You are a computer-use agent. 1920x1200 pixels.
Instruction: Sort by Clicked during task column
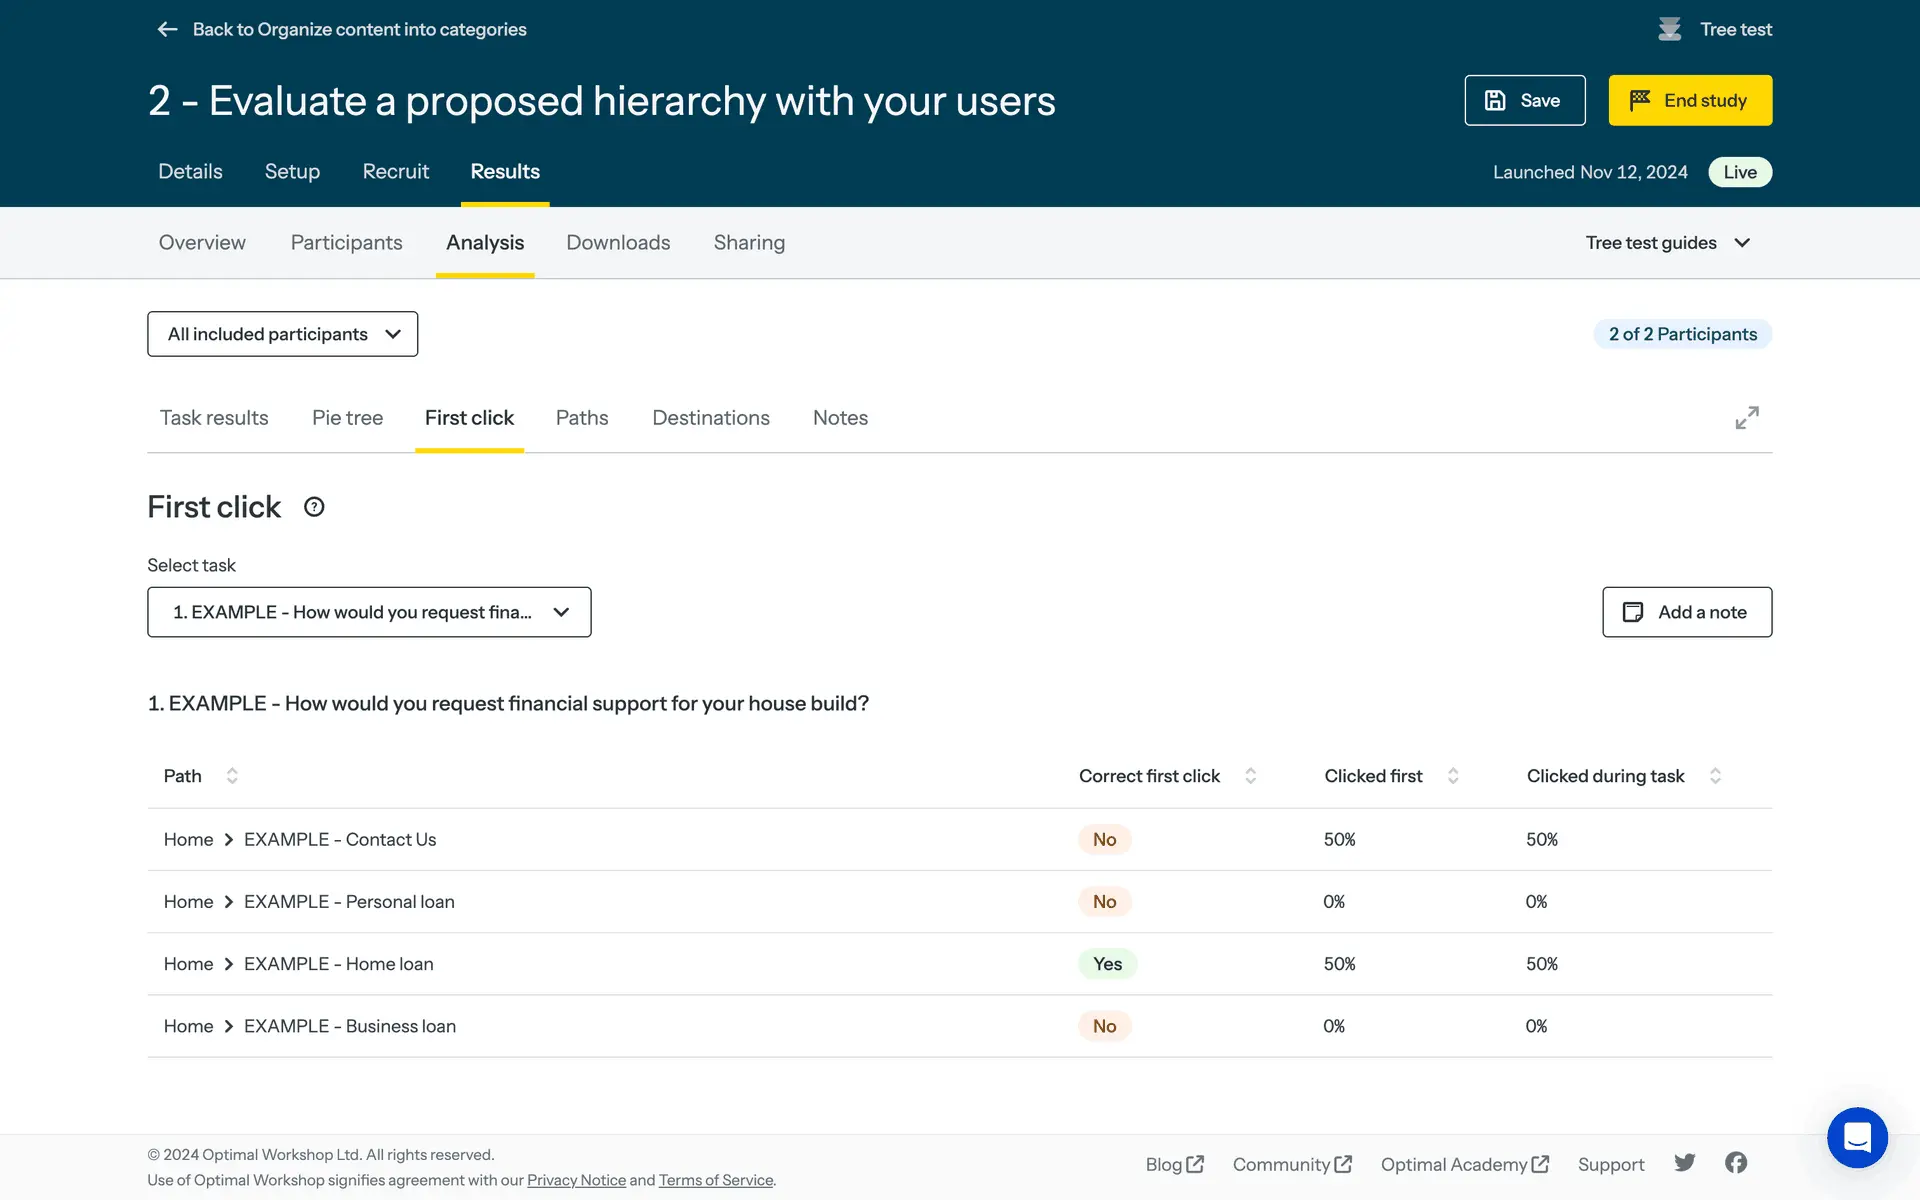pyautogui.click(x=1715, y=776)
